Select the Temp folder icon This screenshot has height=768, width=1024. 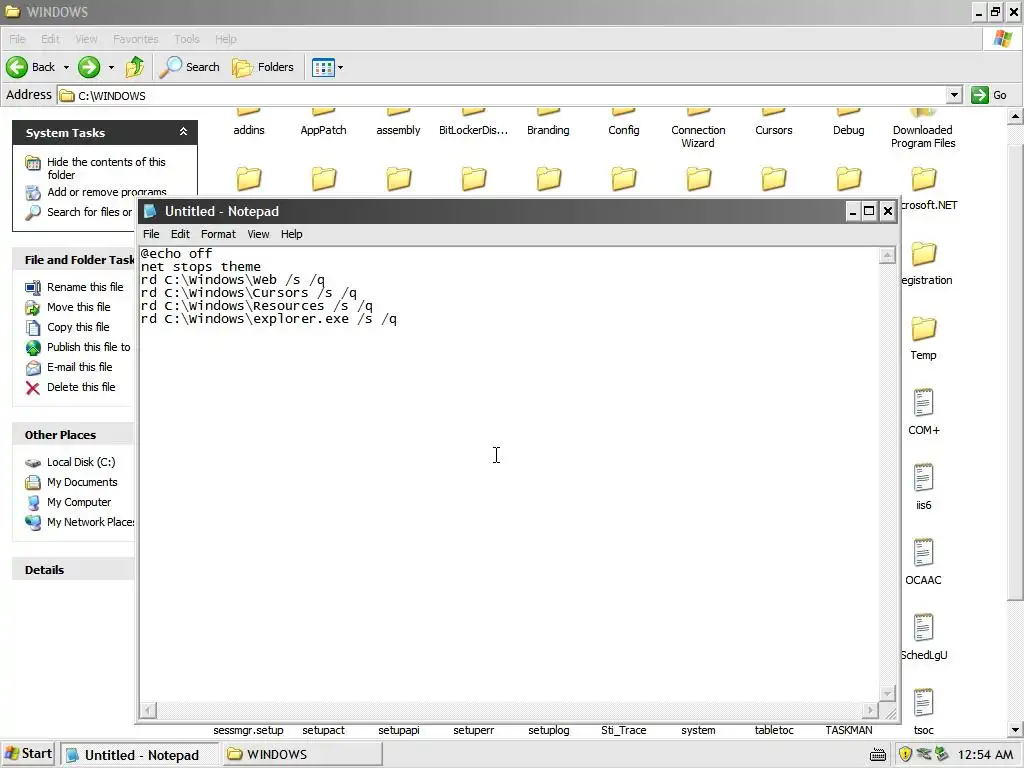(923, 328)
